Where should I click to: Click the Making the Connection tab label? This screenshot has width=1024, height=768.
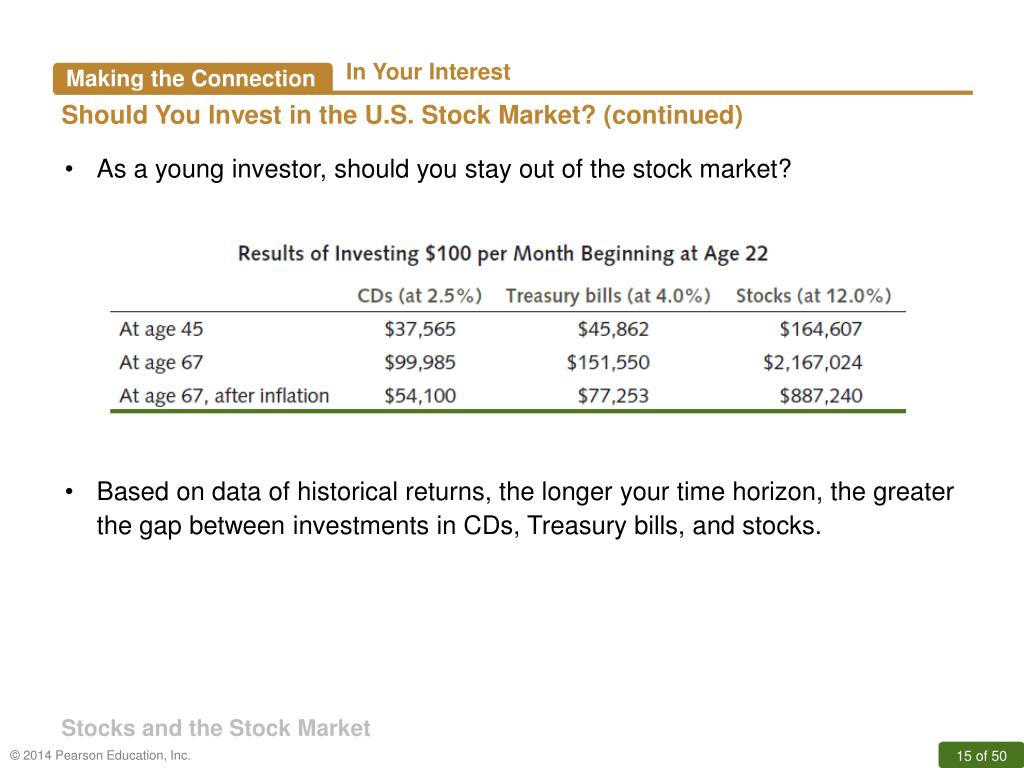(x=191, y=78)
